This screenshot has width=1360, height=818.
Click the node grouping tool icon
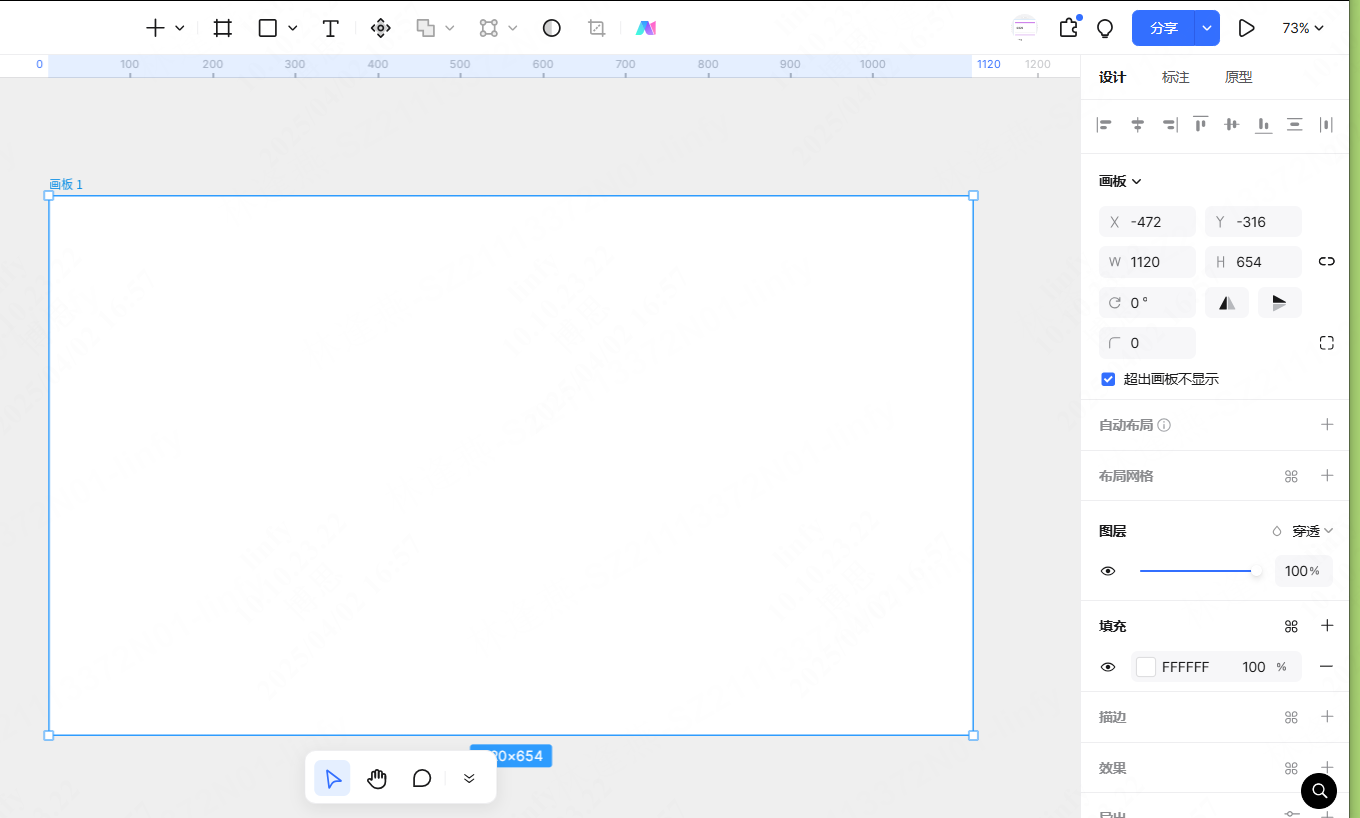point(488,28)
